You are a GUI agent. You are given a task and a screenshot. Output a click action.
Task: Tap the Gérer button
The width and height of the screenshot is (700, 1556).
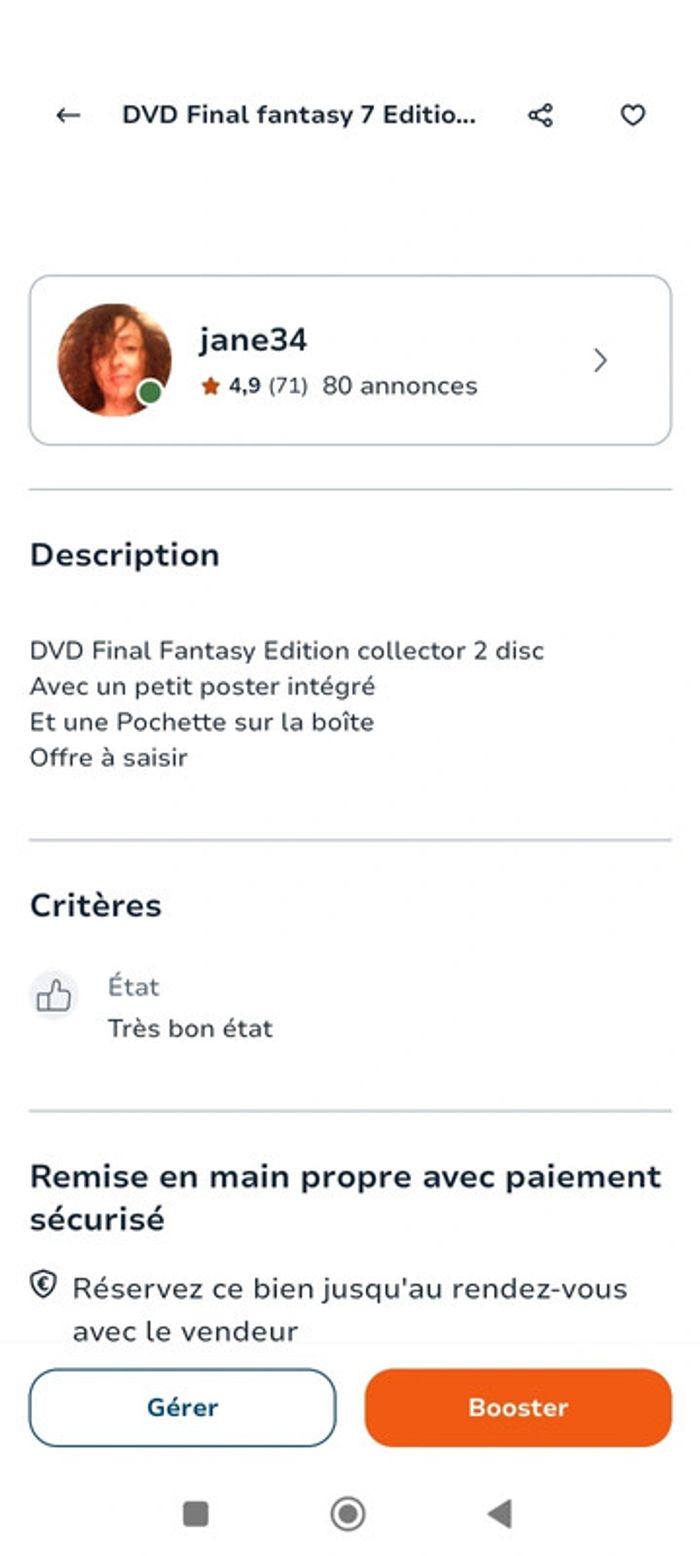(183, 1408)
